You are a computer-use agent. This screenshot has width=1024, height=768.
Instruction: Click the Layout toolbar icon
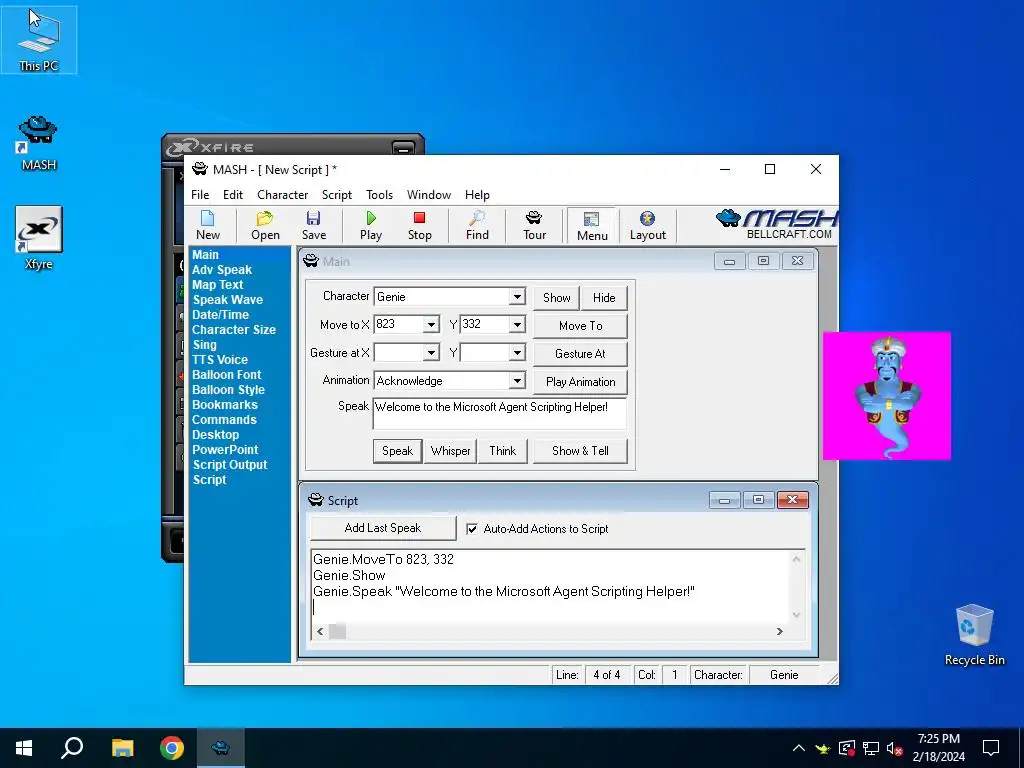(x=647, y=225)
